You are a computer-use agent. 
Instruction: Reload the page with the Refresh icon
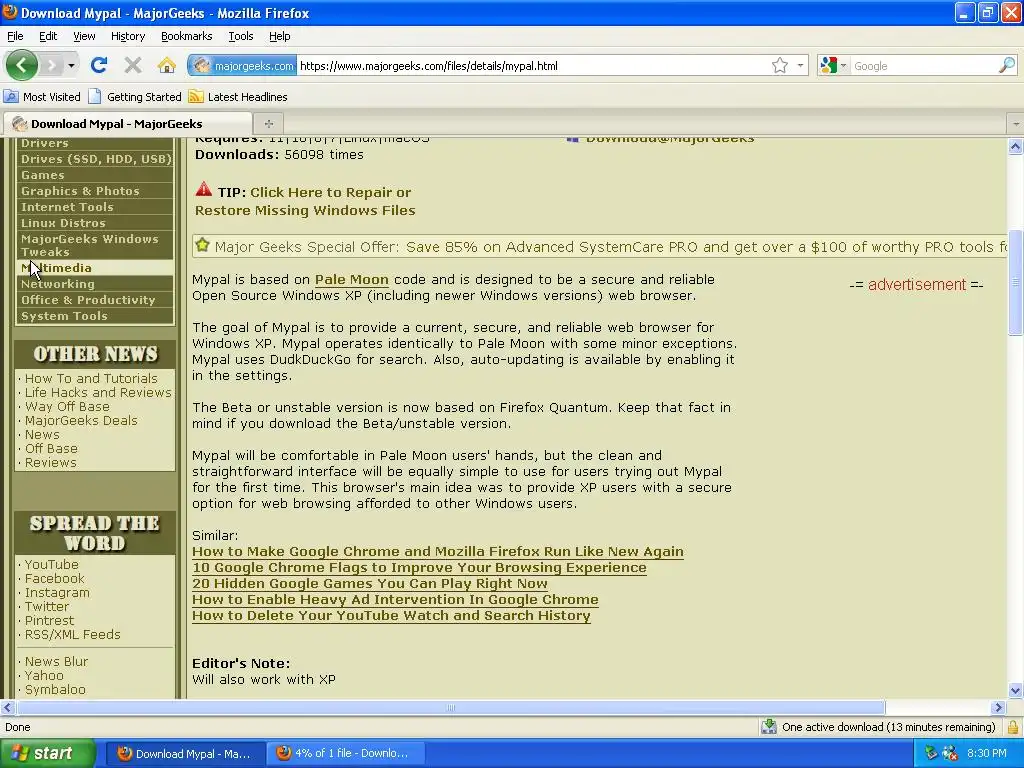(99, 65)
